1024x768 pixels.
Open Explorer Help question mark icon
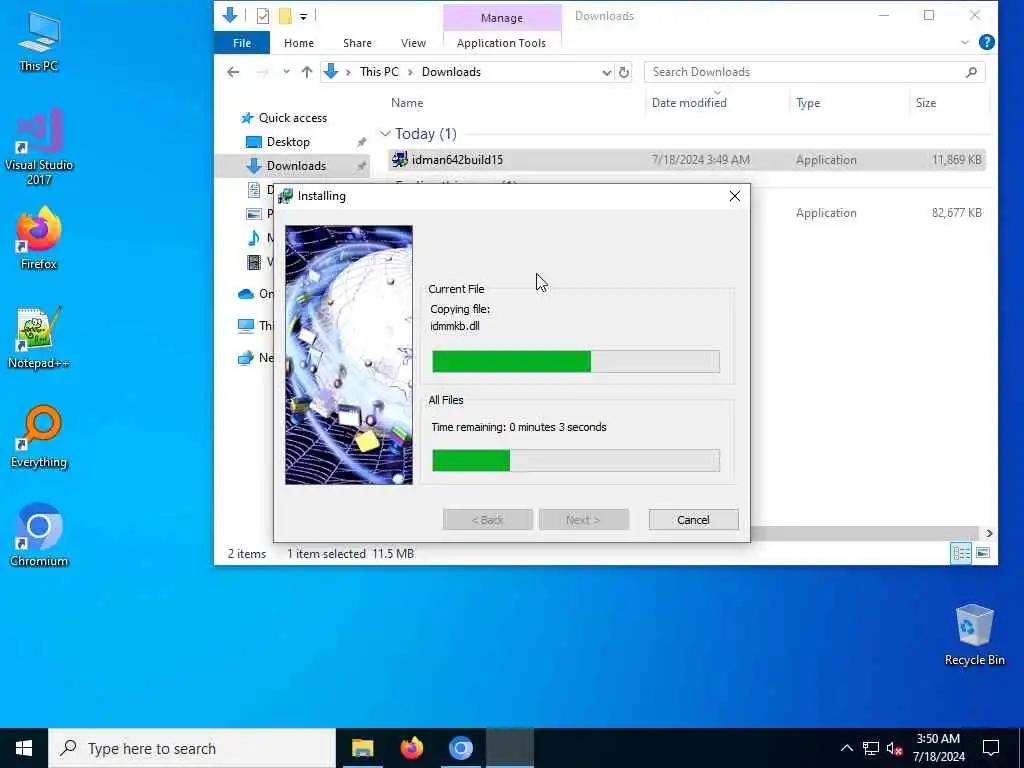(987, 42)
